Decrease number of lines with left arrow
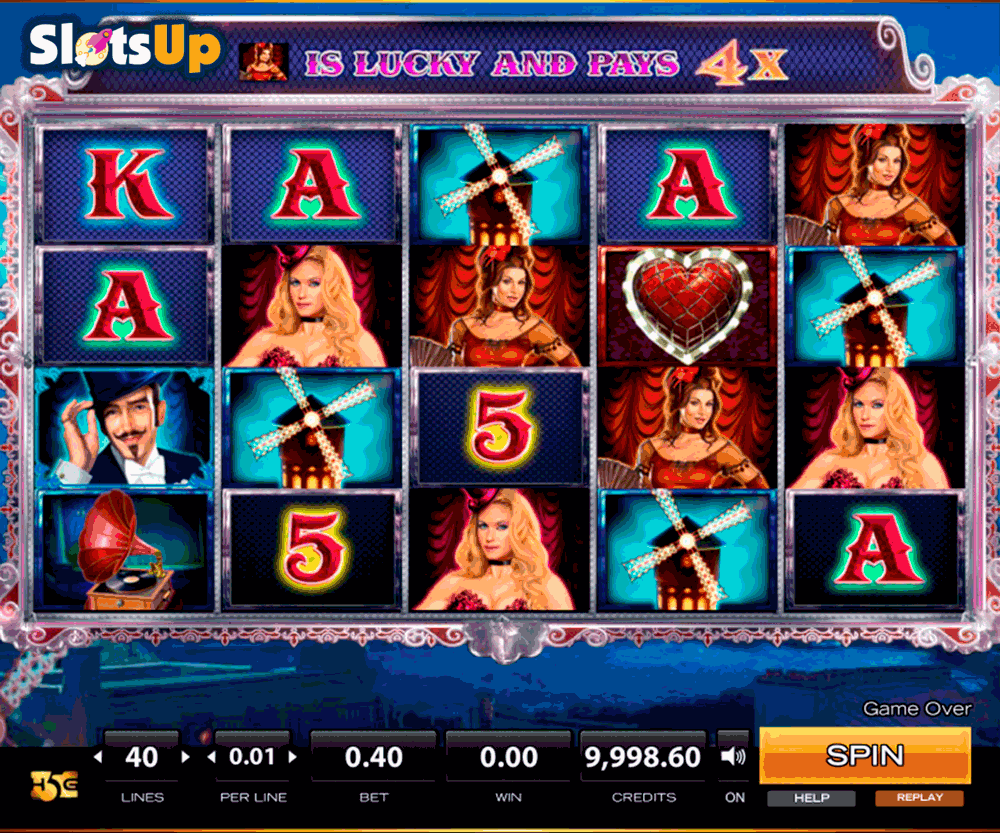The image size is (1000, 833). point(98,757)
